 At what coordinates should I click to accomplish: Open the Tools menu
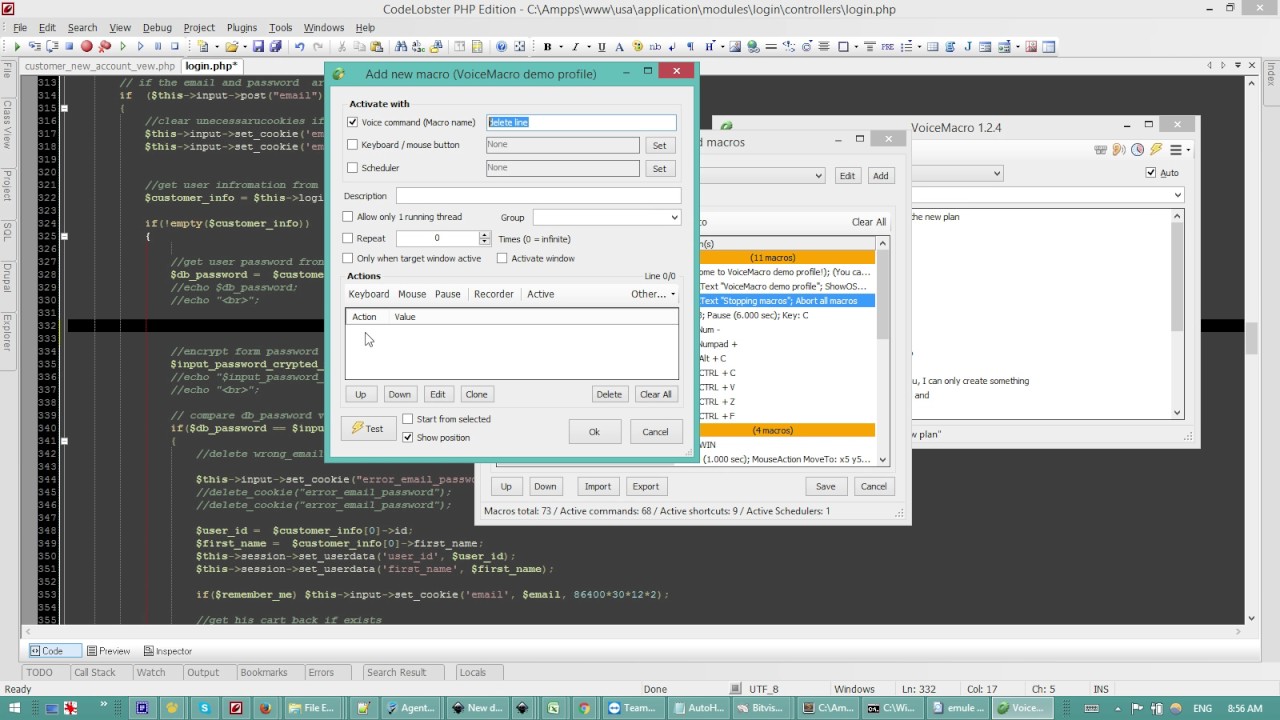coord(281,27)
